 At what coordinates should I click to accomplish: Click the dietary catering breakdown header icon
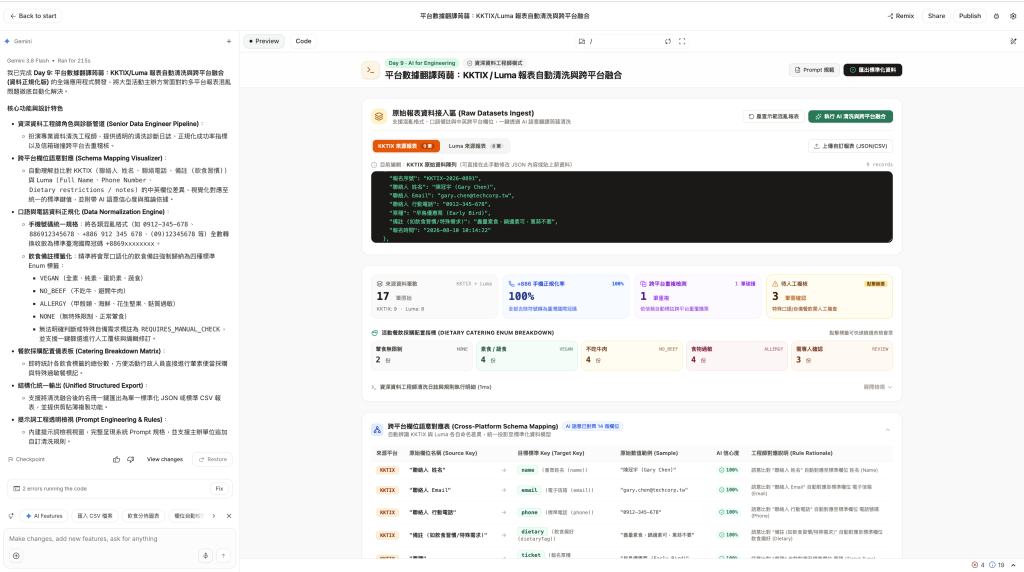[374, 333]
